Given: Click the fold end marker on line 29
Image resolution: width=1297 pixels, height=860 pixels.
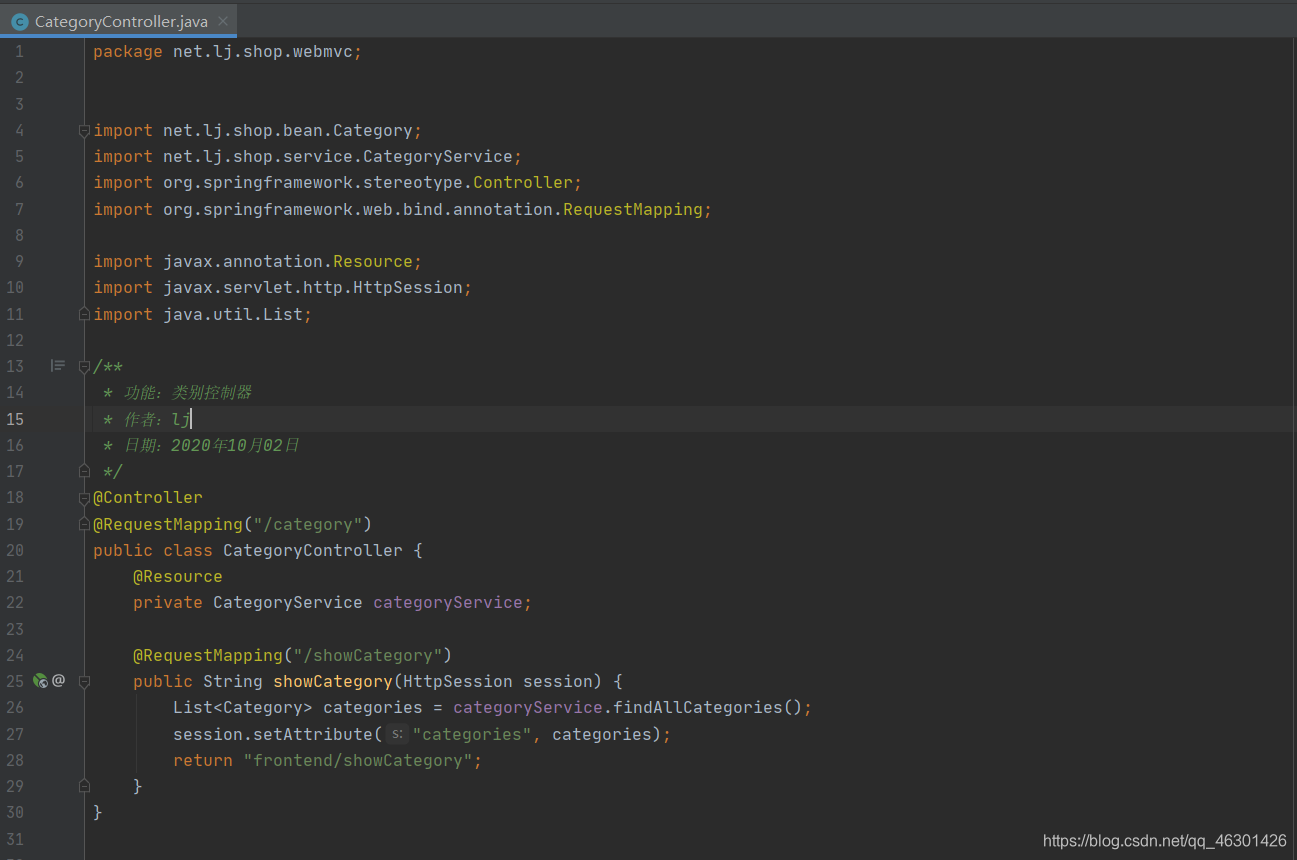Looking at the screenshot, I should pyautogui.click(x=84, y=786).
